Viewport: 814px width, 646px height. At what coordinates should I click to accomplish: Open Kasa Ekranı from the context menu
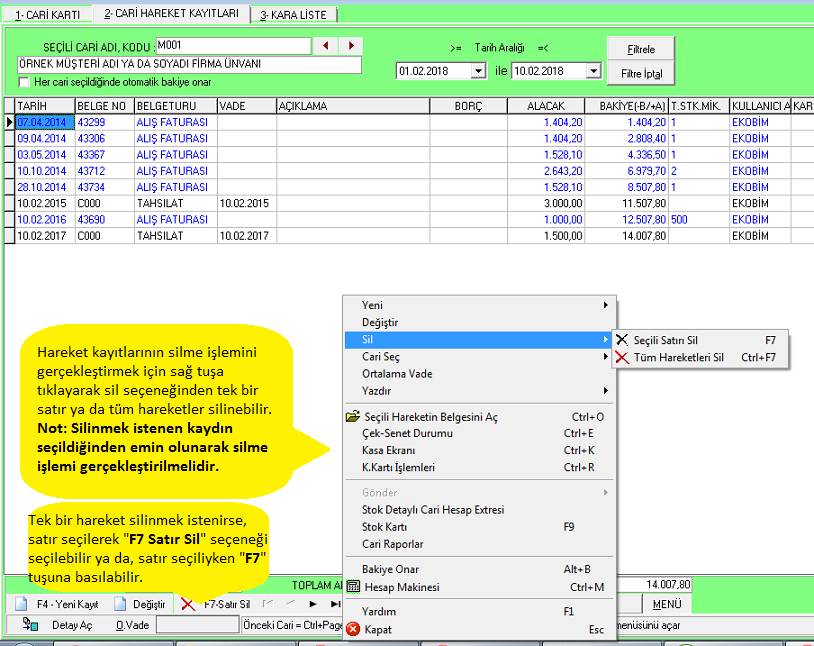[x=478, y=450]
